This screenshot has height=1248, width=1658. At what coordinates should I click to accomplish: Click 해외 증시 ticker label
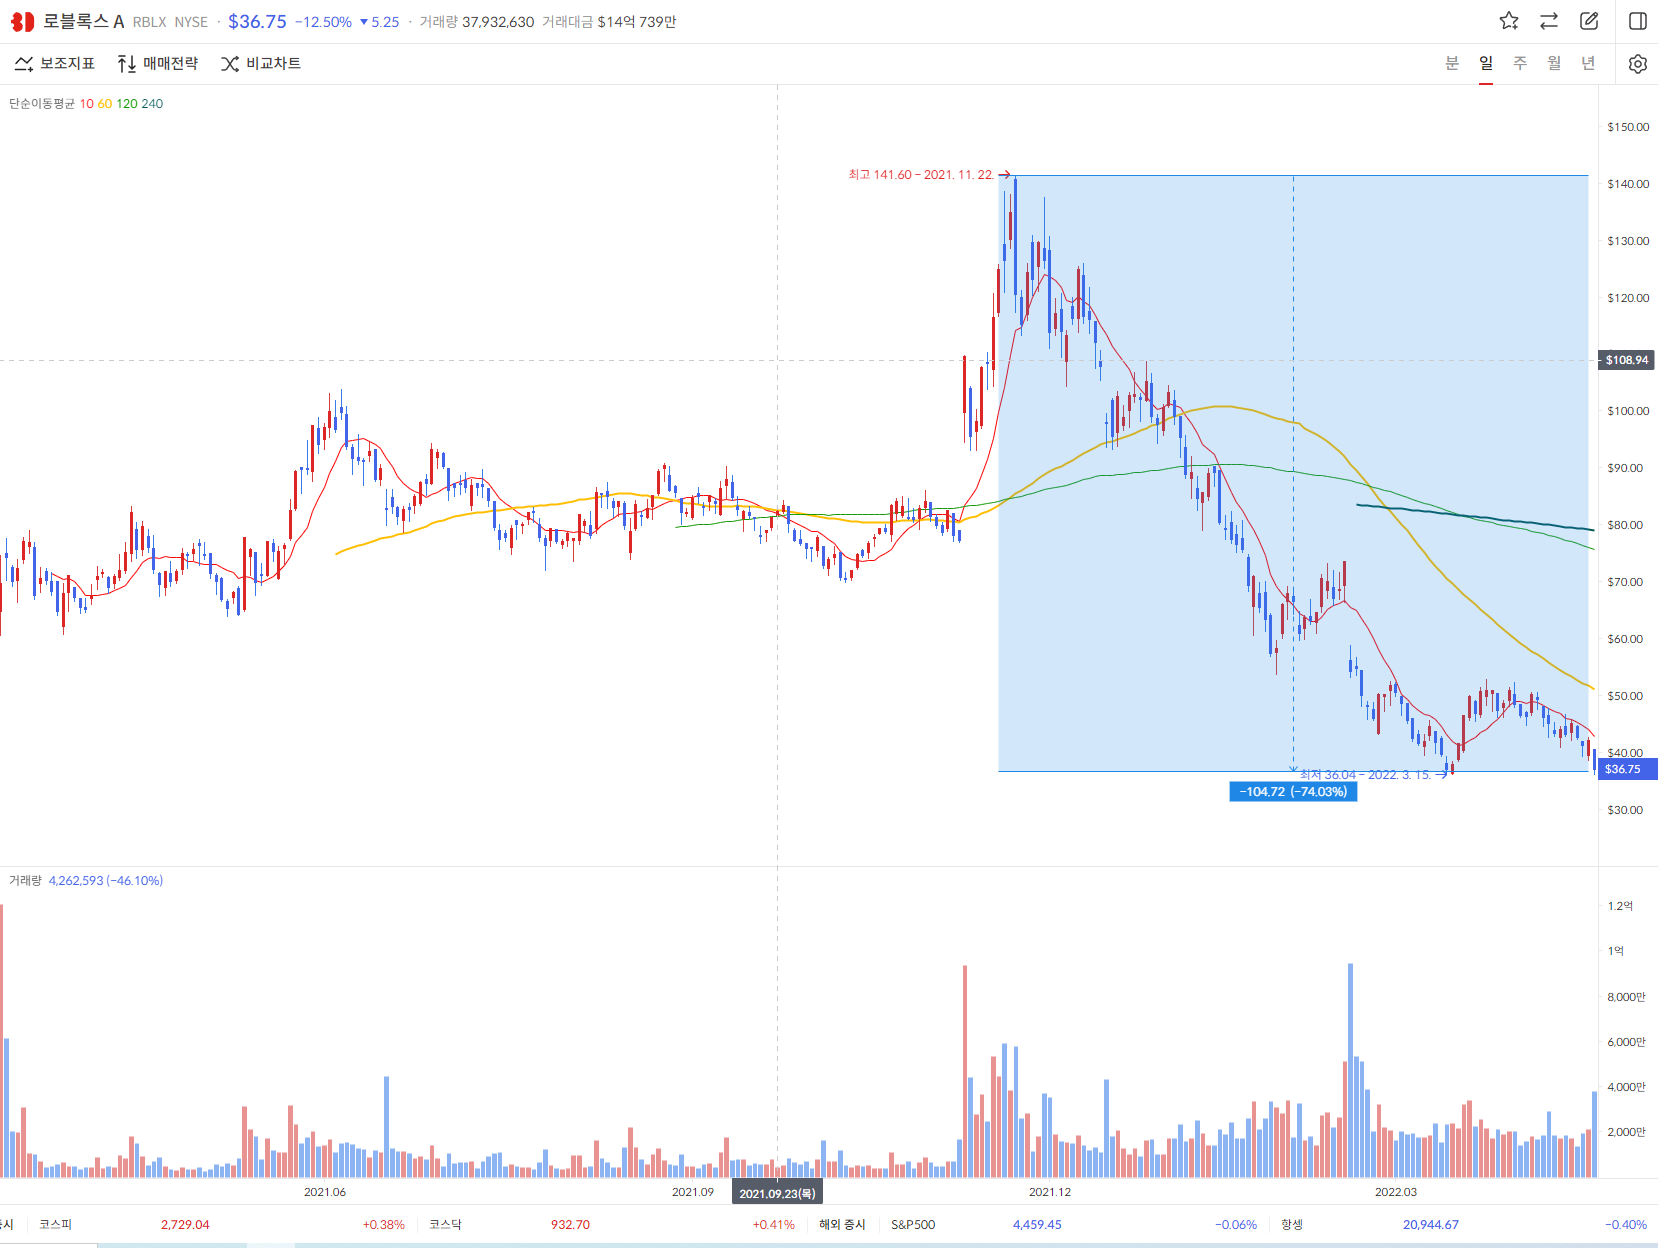(842, 1225)
